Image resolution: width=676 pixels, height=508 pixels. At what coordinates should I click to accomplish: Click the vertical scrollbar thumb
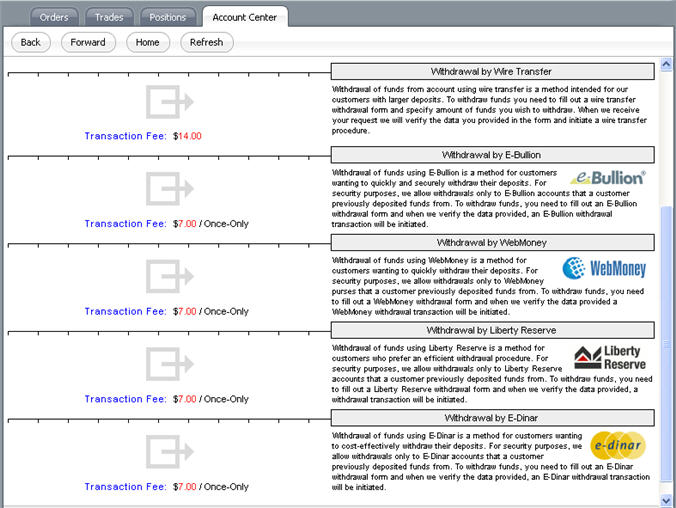point(666,345)
